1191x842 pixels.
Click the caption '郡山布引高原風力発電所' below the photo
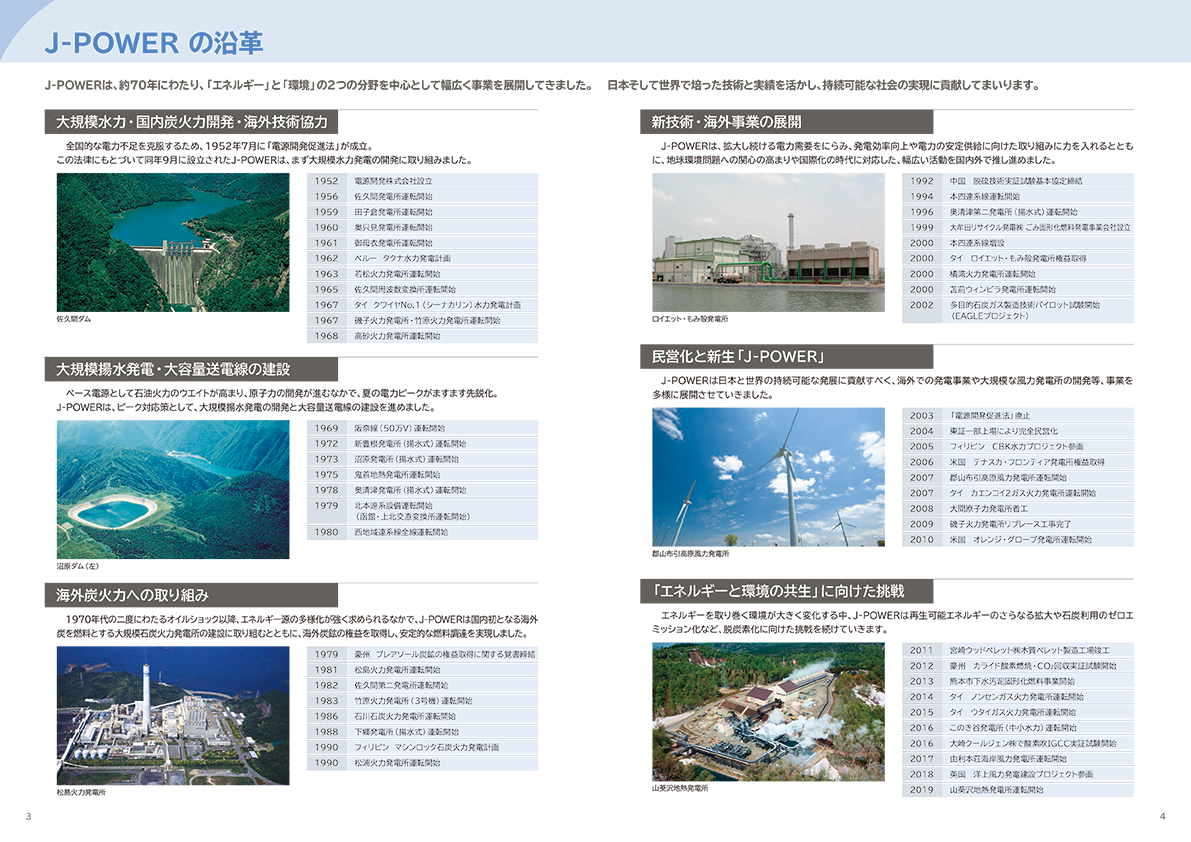coord(690,554)
